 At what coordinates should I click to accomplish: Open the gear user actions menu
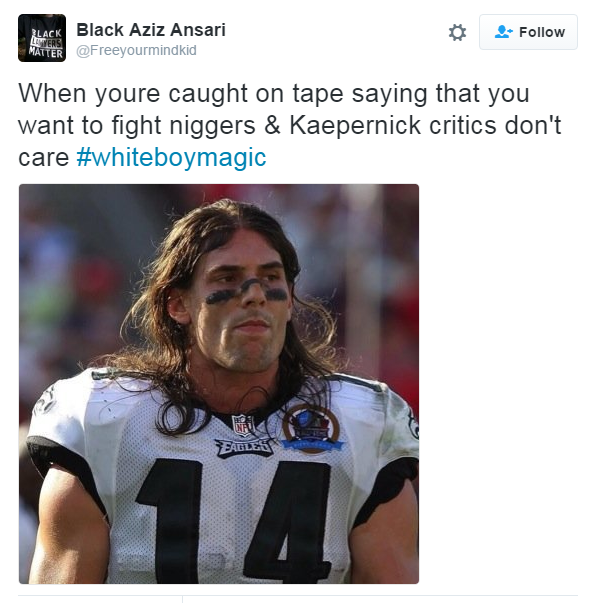[457, 32]
